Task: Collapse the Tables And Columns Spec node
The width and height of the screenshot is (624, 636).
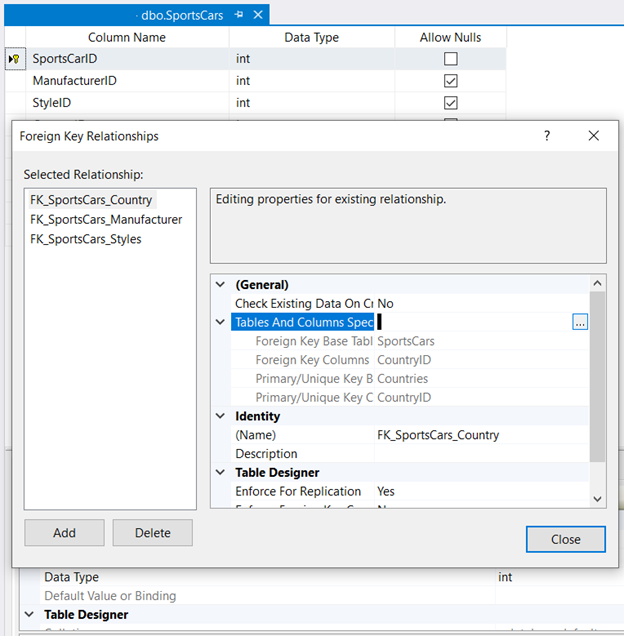Action: point(220,322)
